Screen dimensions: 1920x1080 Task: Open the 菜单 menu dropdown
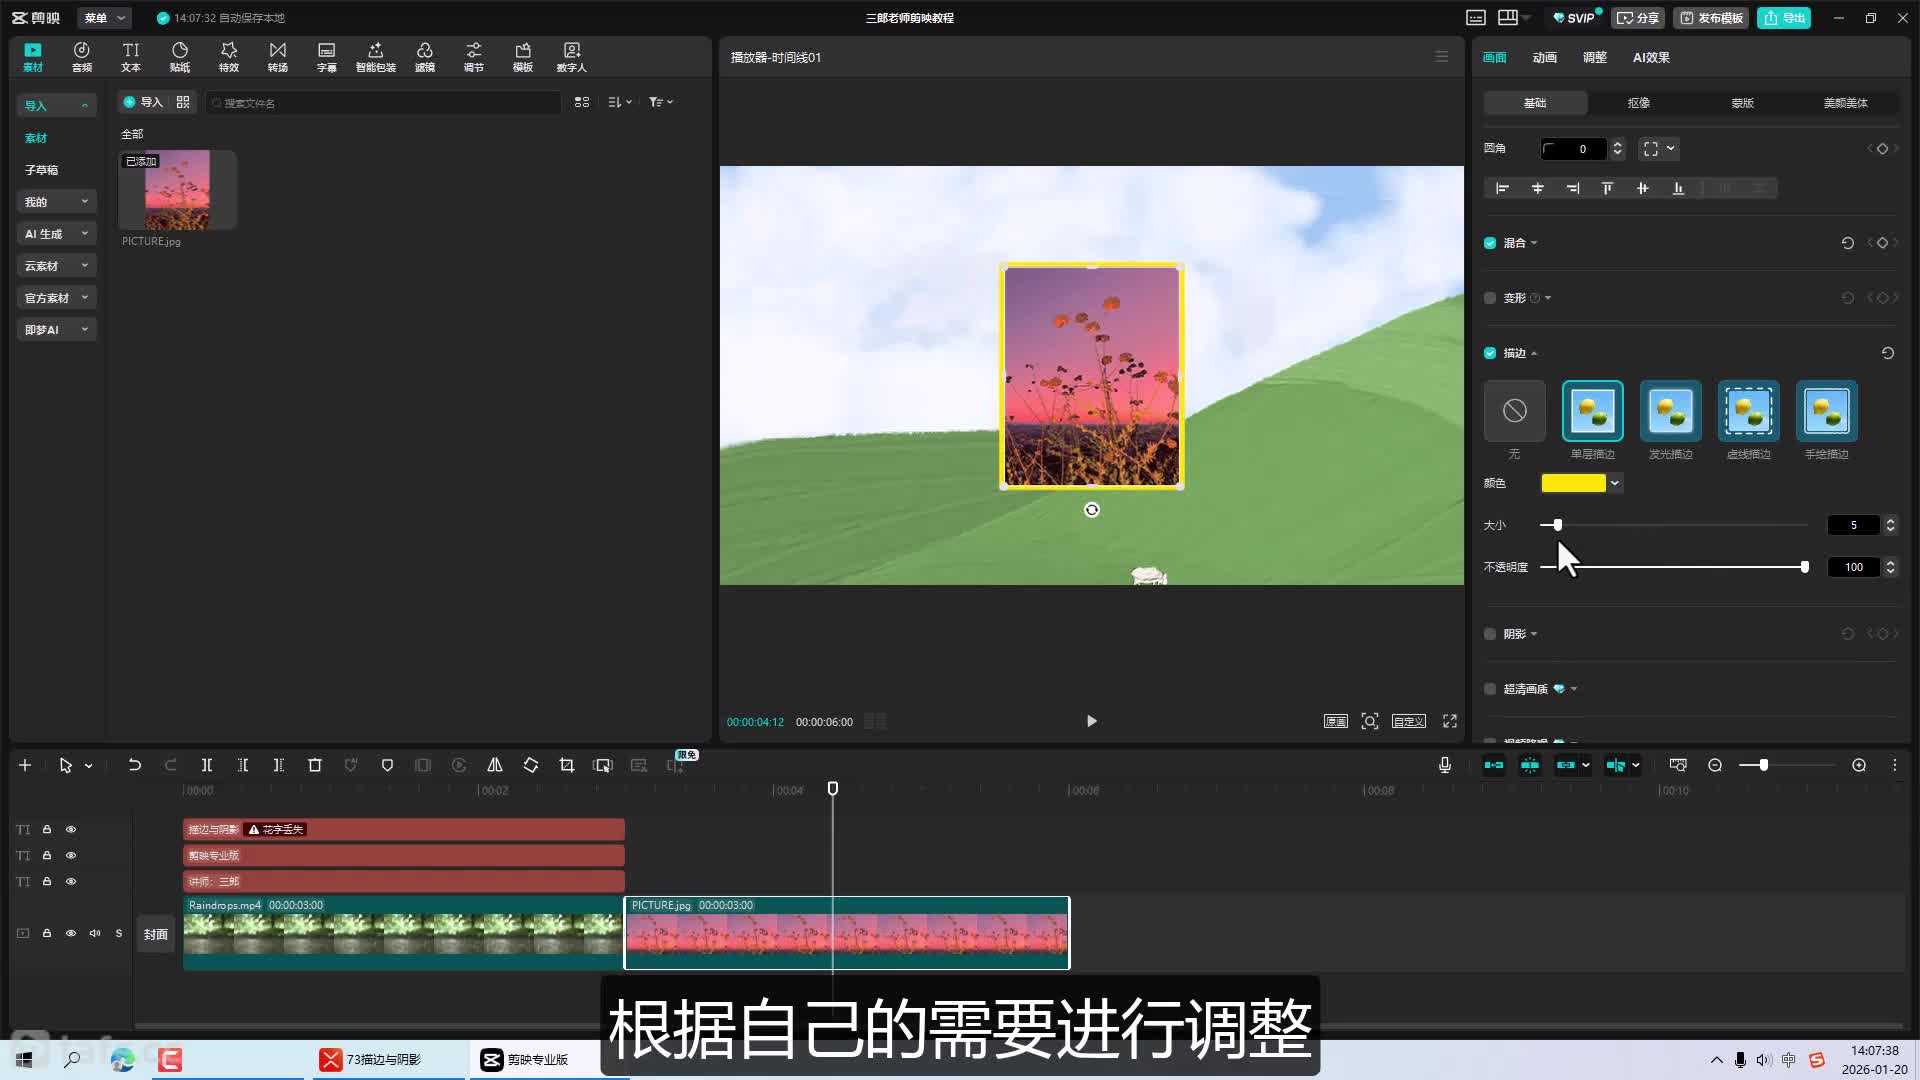105,18
